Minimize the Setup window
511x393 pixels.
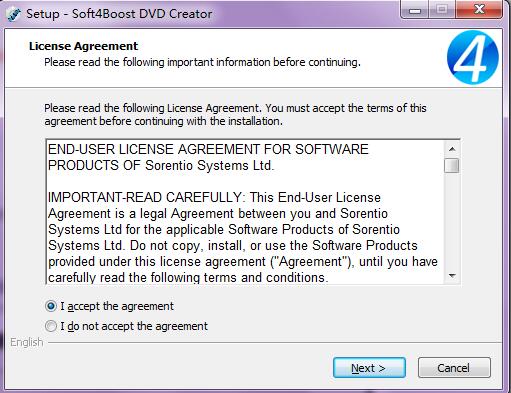pos(415,10)
